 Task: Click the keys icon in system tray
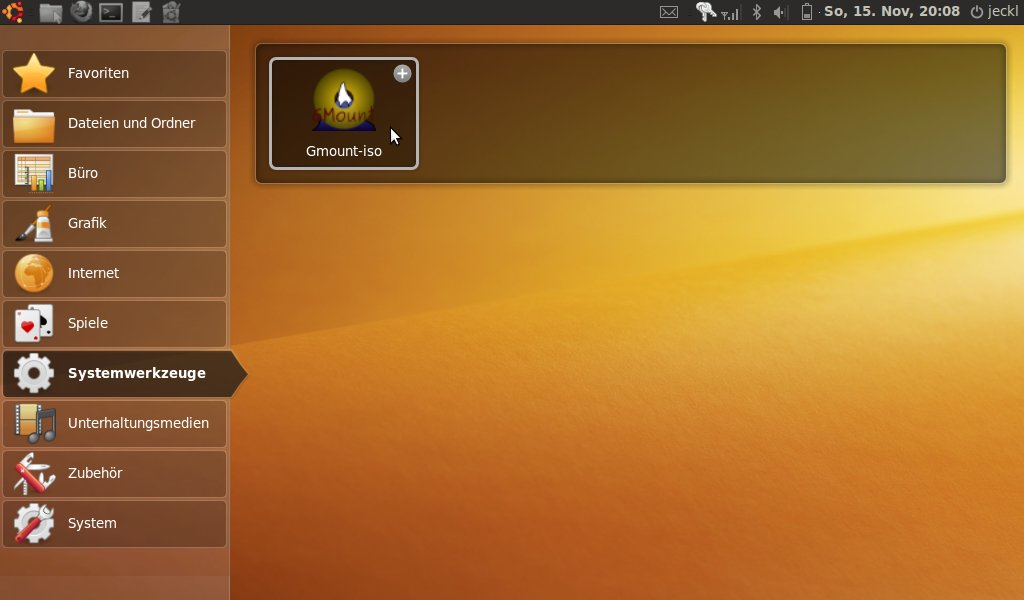click(x=705, y=12)
